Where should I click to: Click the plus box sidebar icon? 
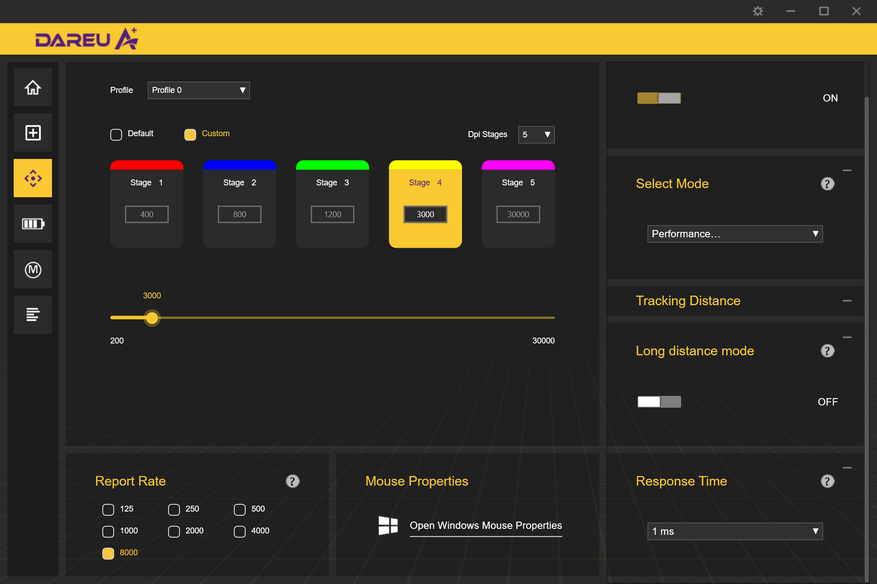tap(33, 133)
